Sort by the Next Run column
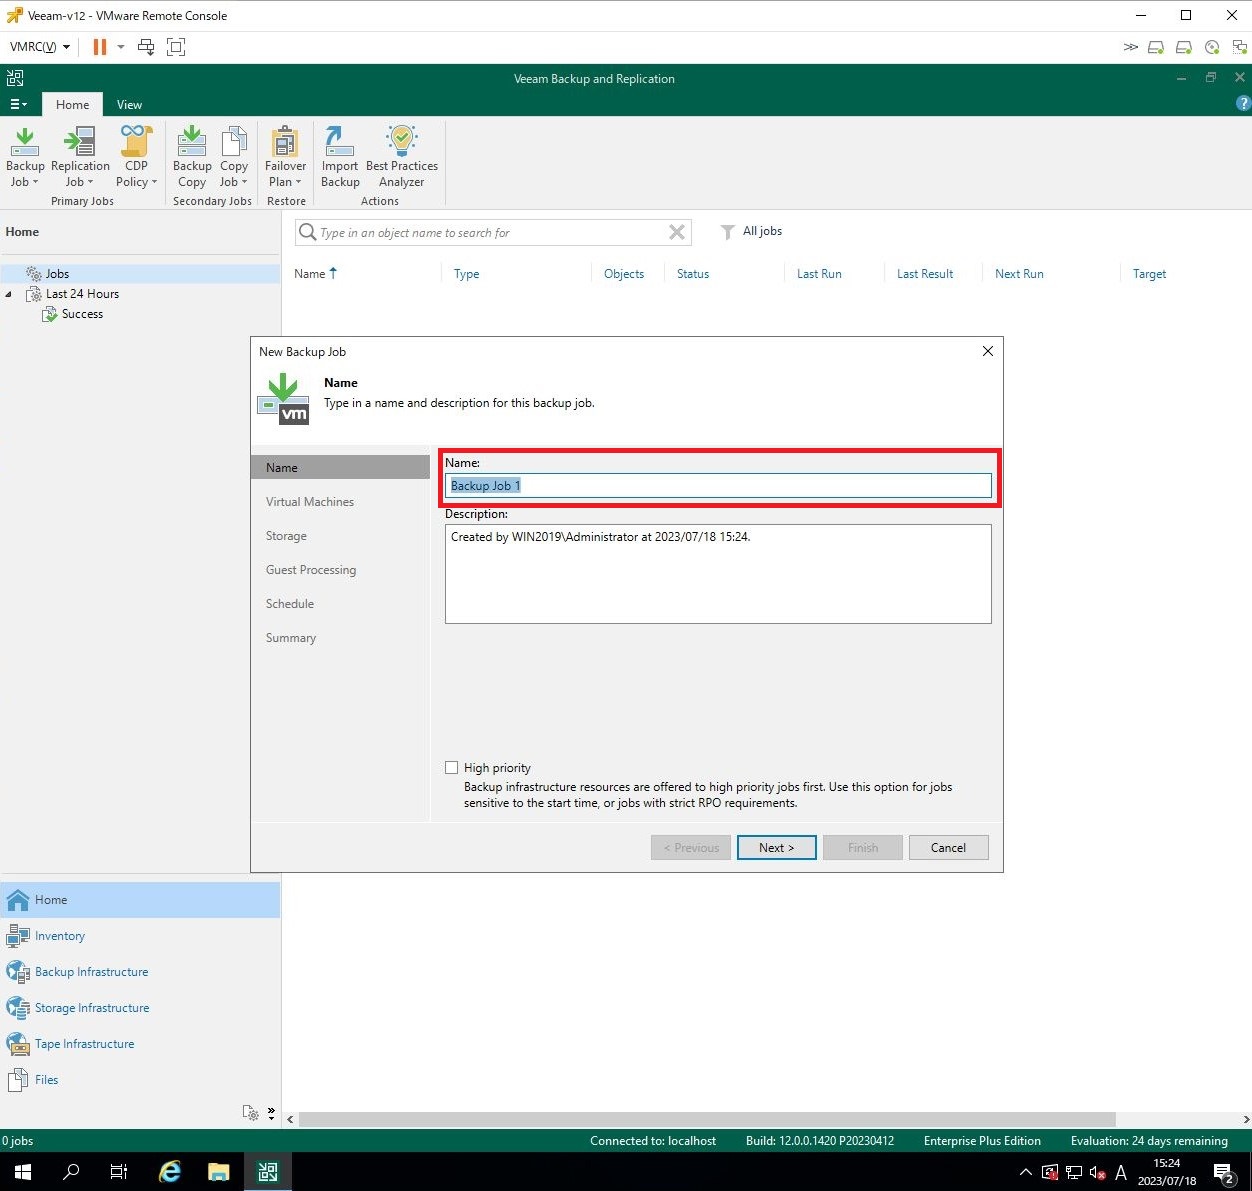The height and width of the screenshot is (1191, 1252). point(1019,273)
